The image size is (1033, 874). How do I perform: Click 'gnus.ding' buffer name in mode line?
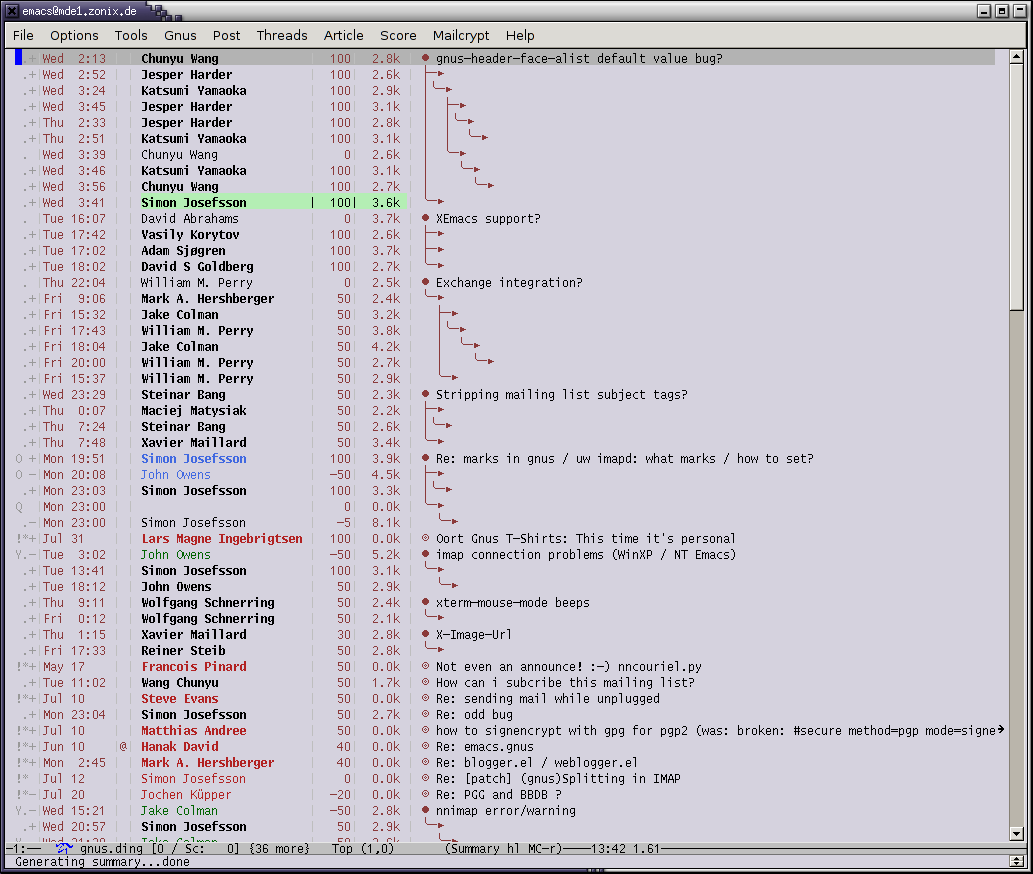point(111,848)
